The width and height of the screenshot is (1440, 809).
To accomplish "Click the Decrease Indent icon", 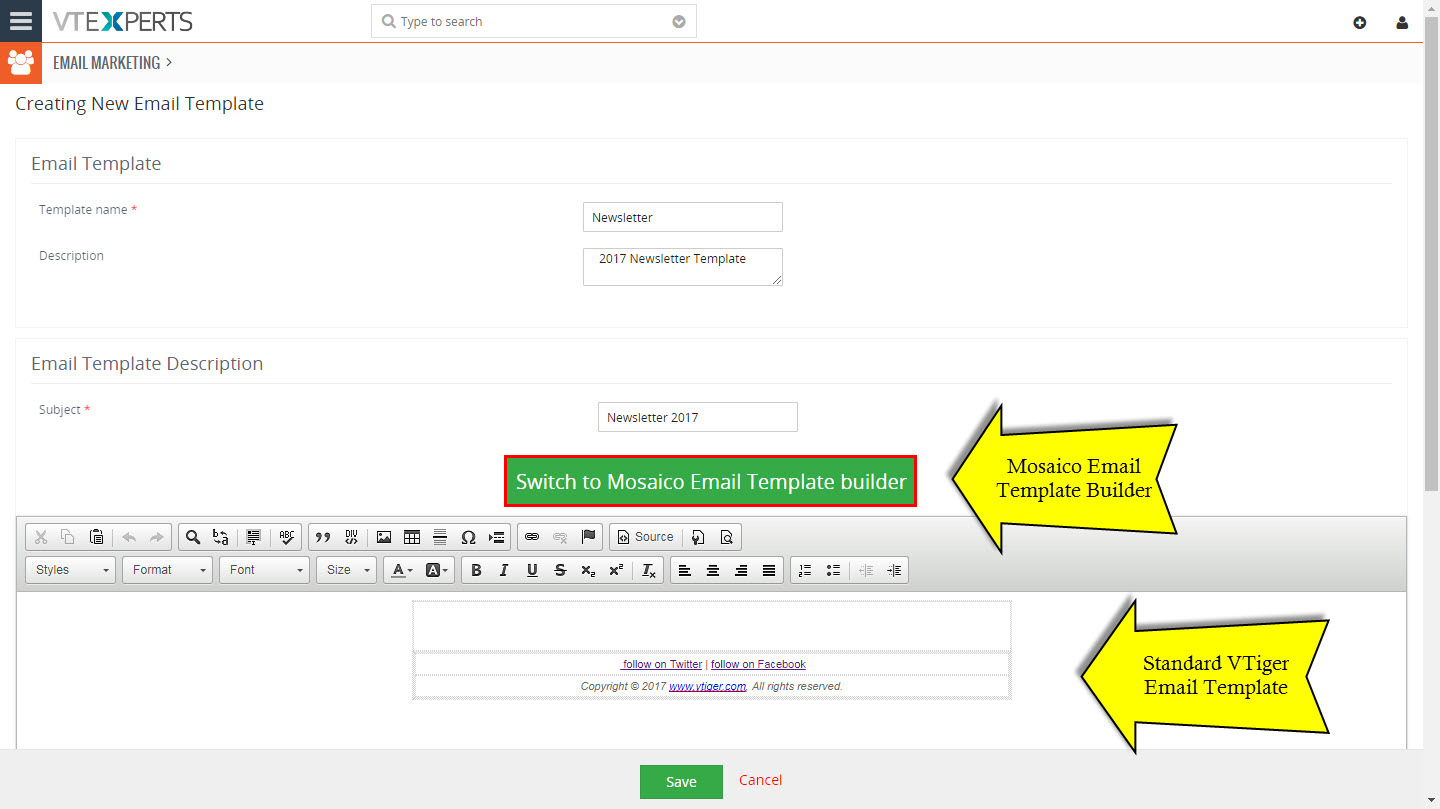I will coord(866,570).
